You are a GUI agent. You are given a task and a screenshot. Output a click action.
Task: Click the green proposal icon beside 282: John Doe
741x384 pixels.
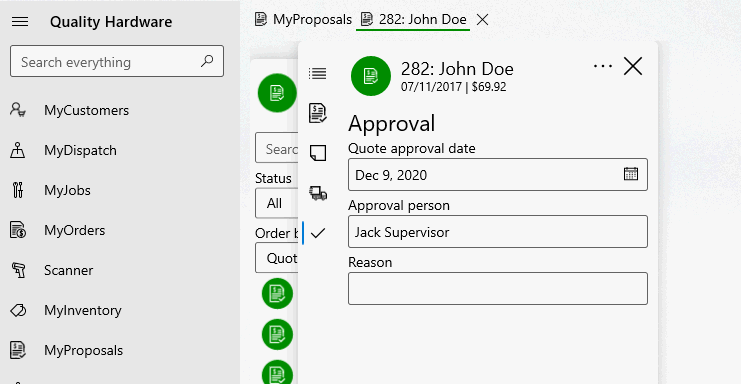[371, 76]
